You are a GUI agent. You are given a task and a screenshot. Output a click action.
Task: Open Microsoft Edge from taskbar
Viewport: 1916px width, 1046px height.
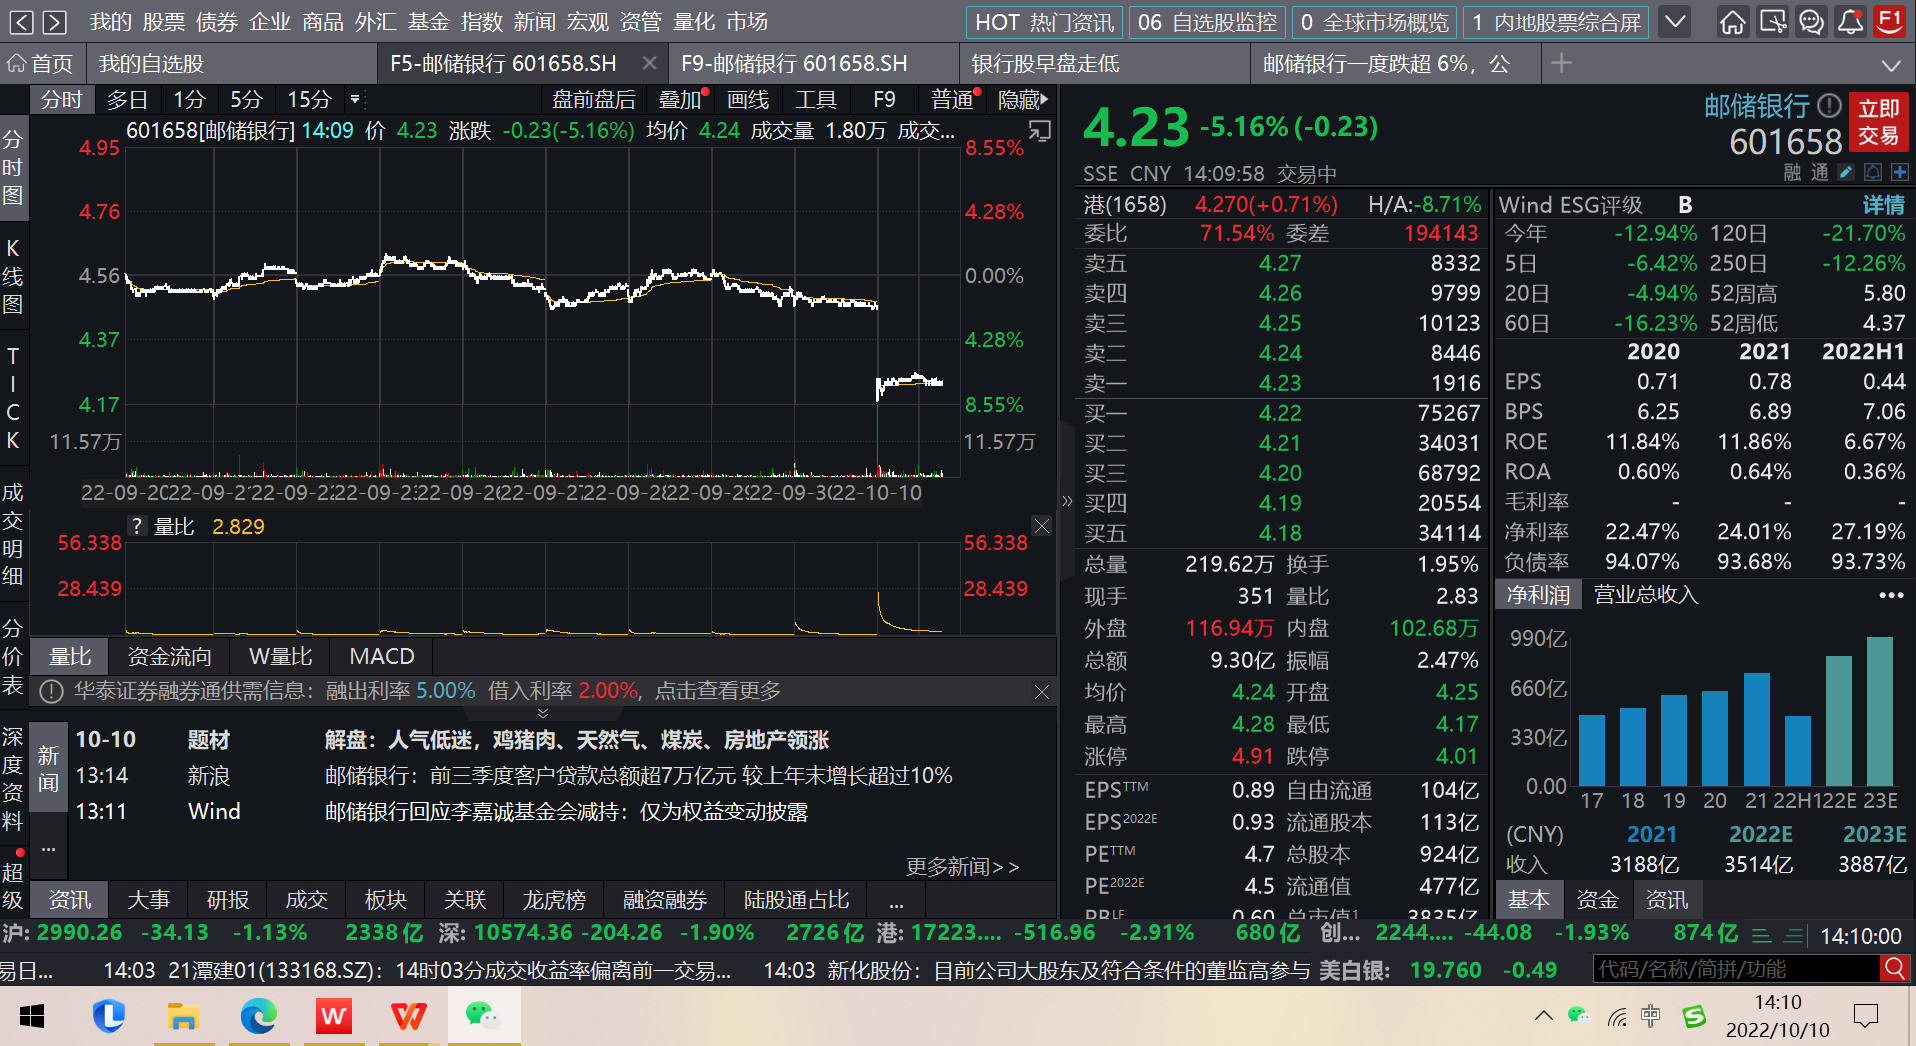(258, 1017)
